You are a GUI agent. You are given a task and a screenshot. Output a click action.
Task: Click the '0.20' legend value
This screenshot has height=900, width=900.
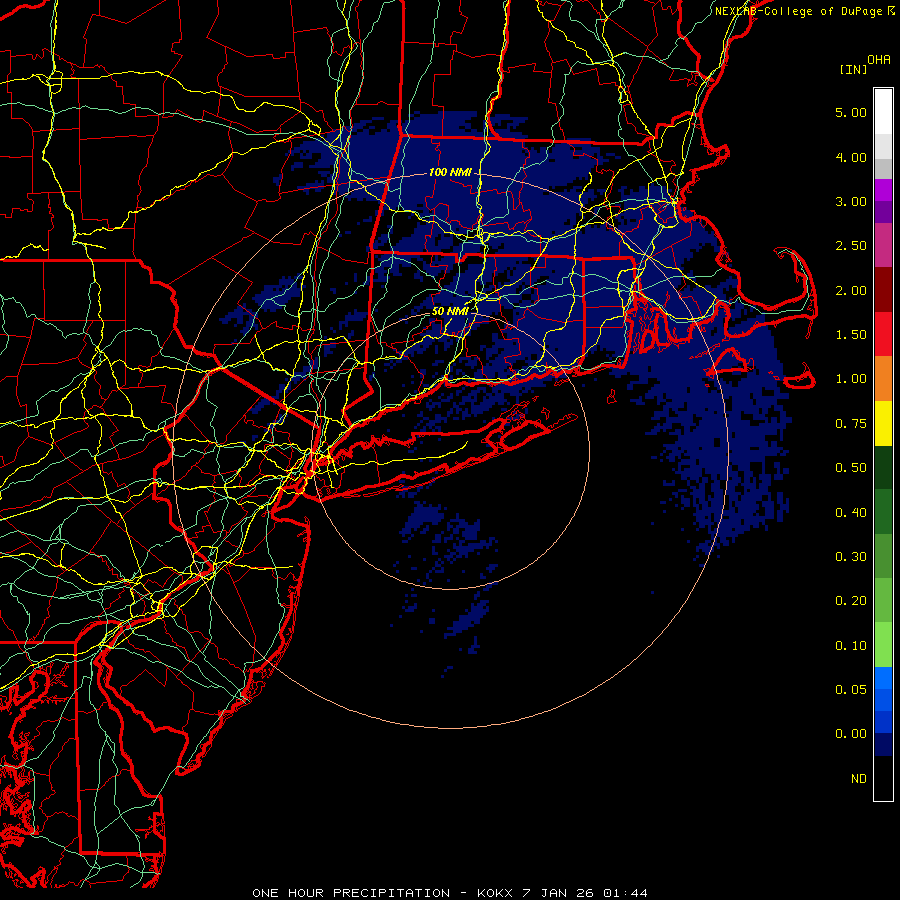point(851,601)
